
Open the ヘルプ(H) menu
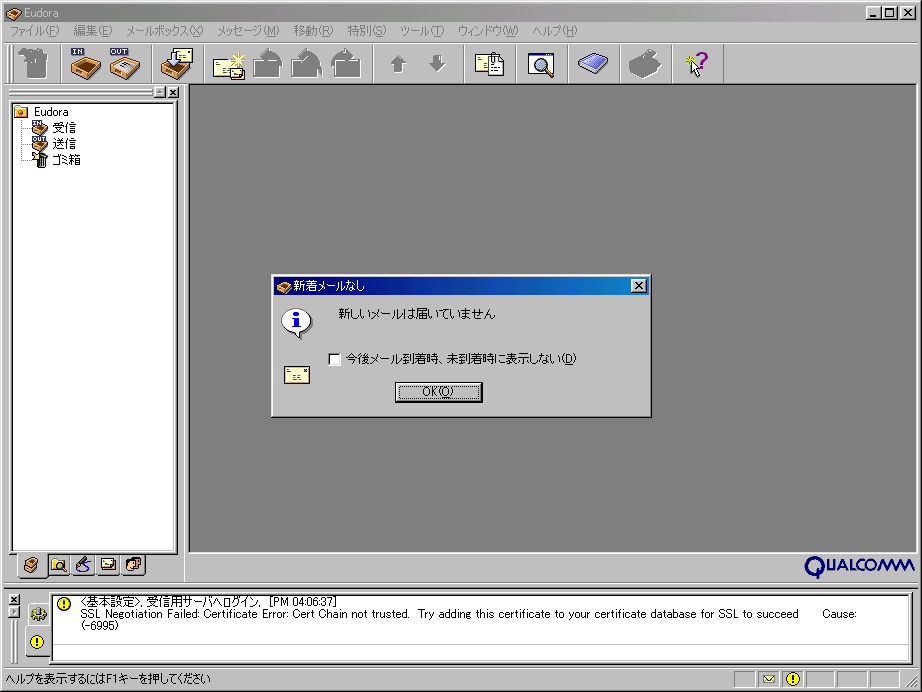pos(554,31)
